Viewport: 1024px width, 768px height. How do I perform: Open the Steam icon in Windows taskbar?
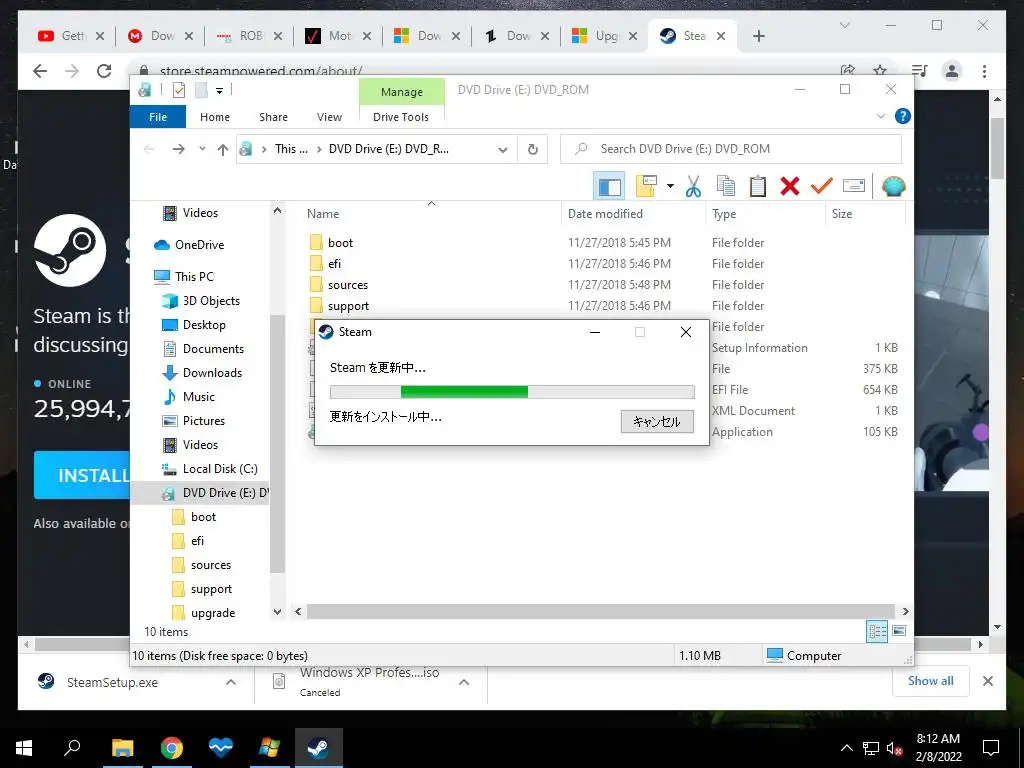tap(318, 748)
